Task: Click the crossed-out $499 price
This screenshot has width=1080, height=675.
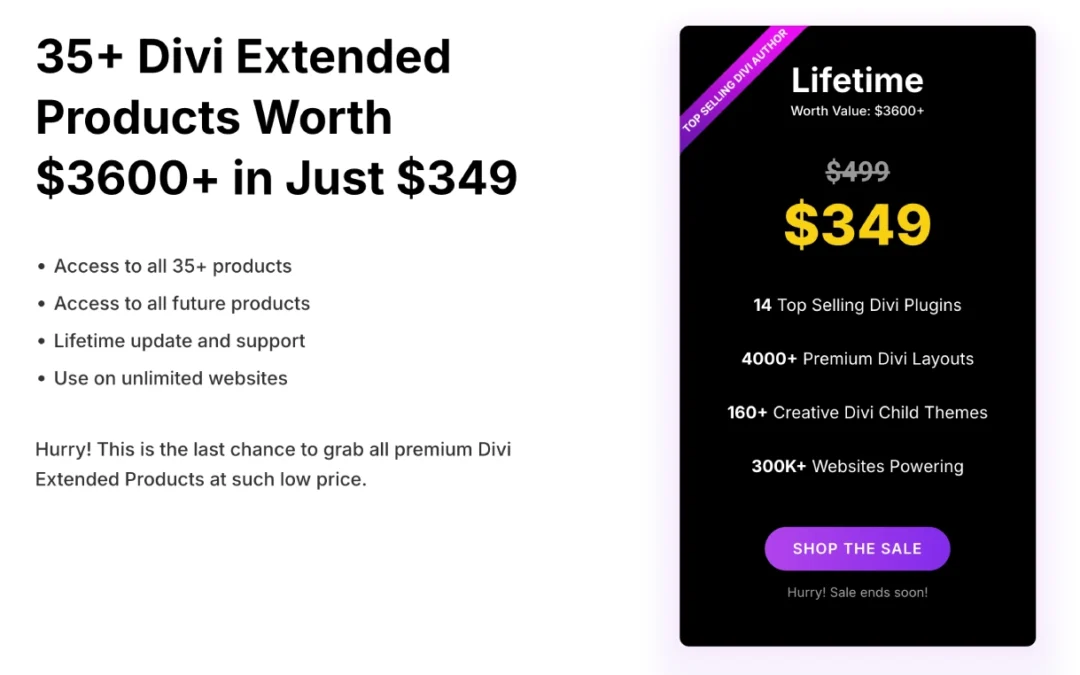Action: [x=857, y=172]
